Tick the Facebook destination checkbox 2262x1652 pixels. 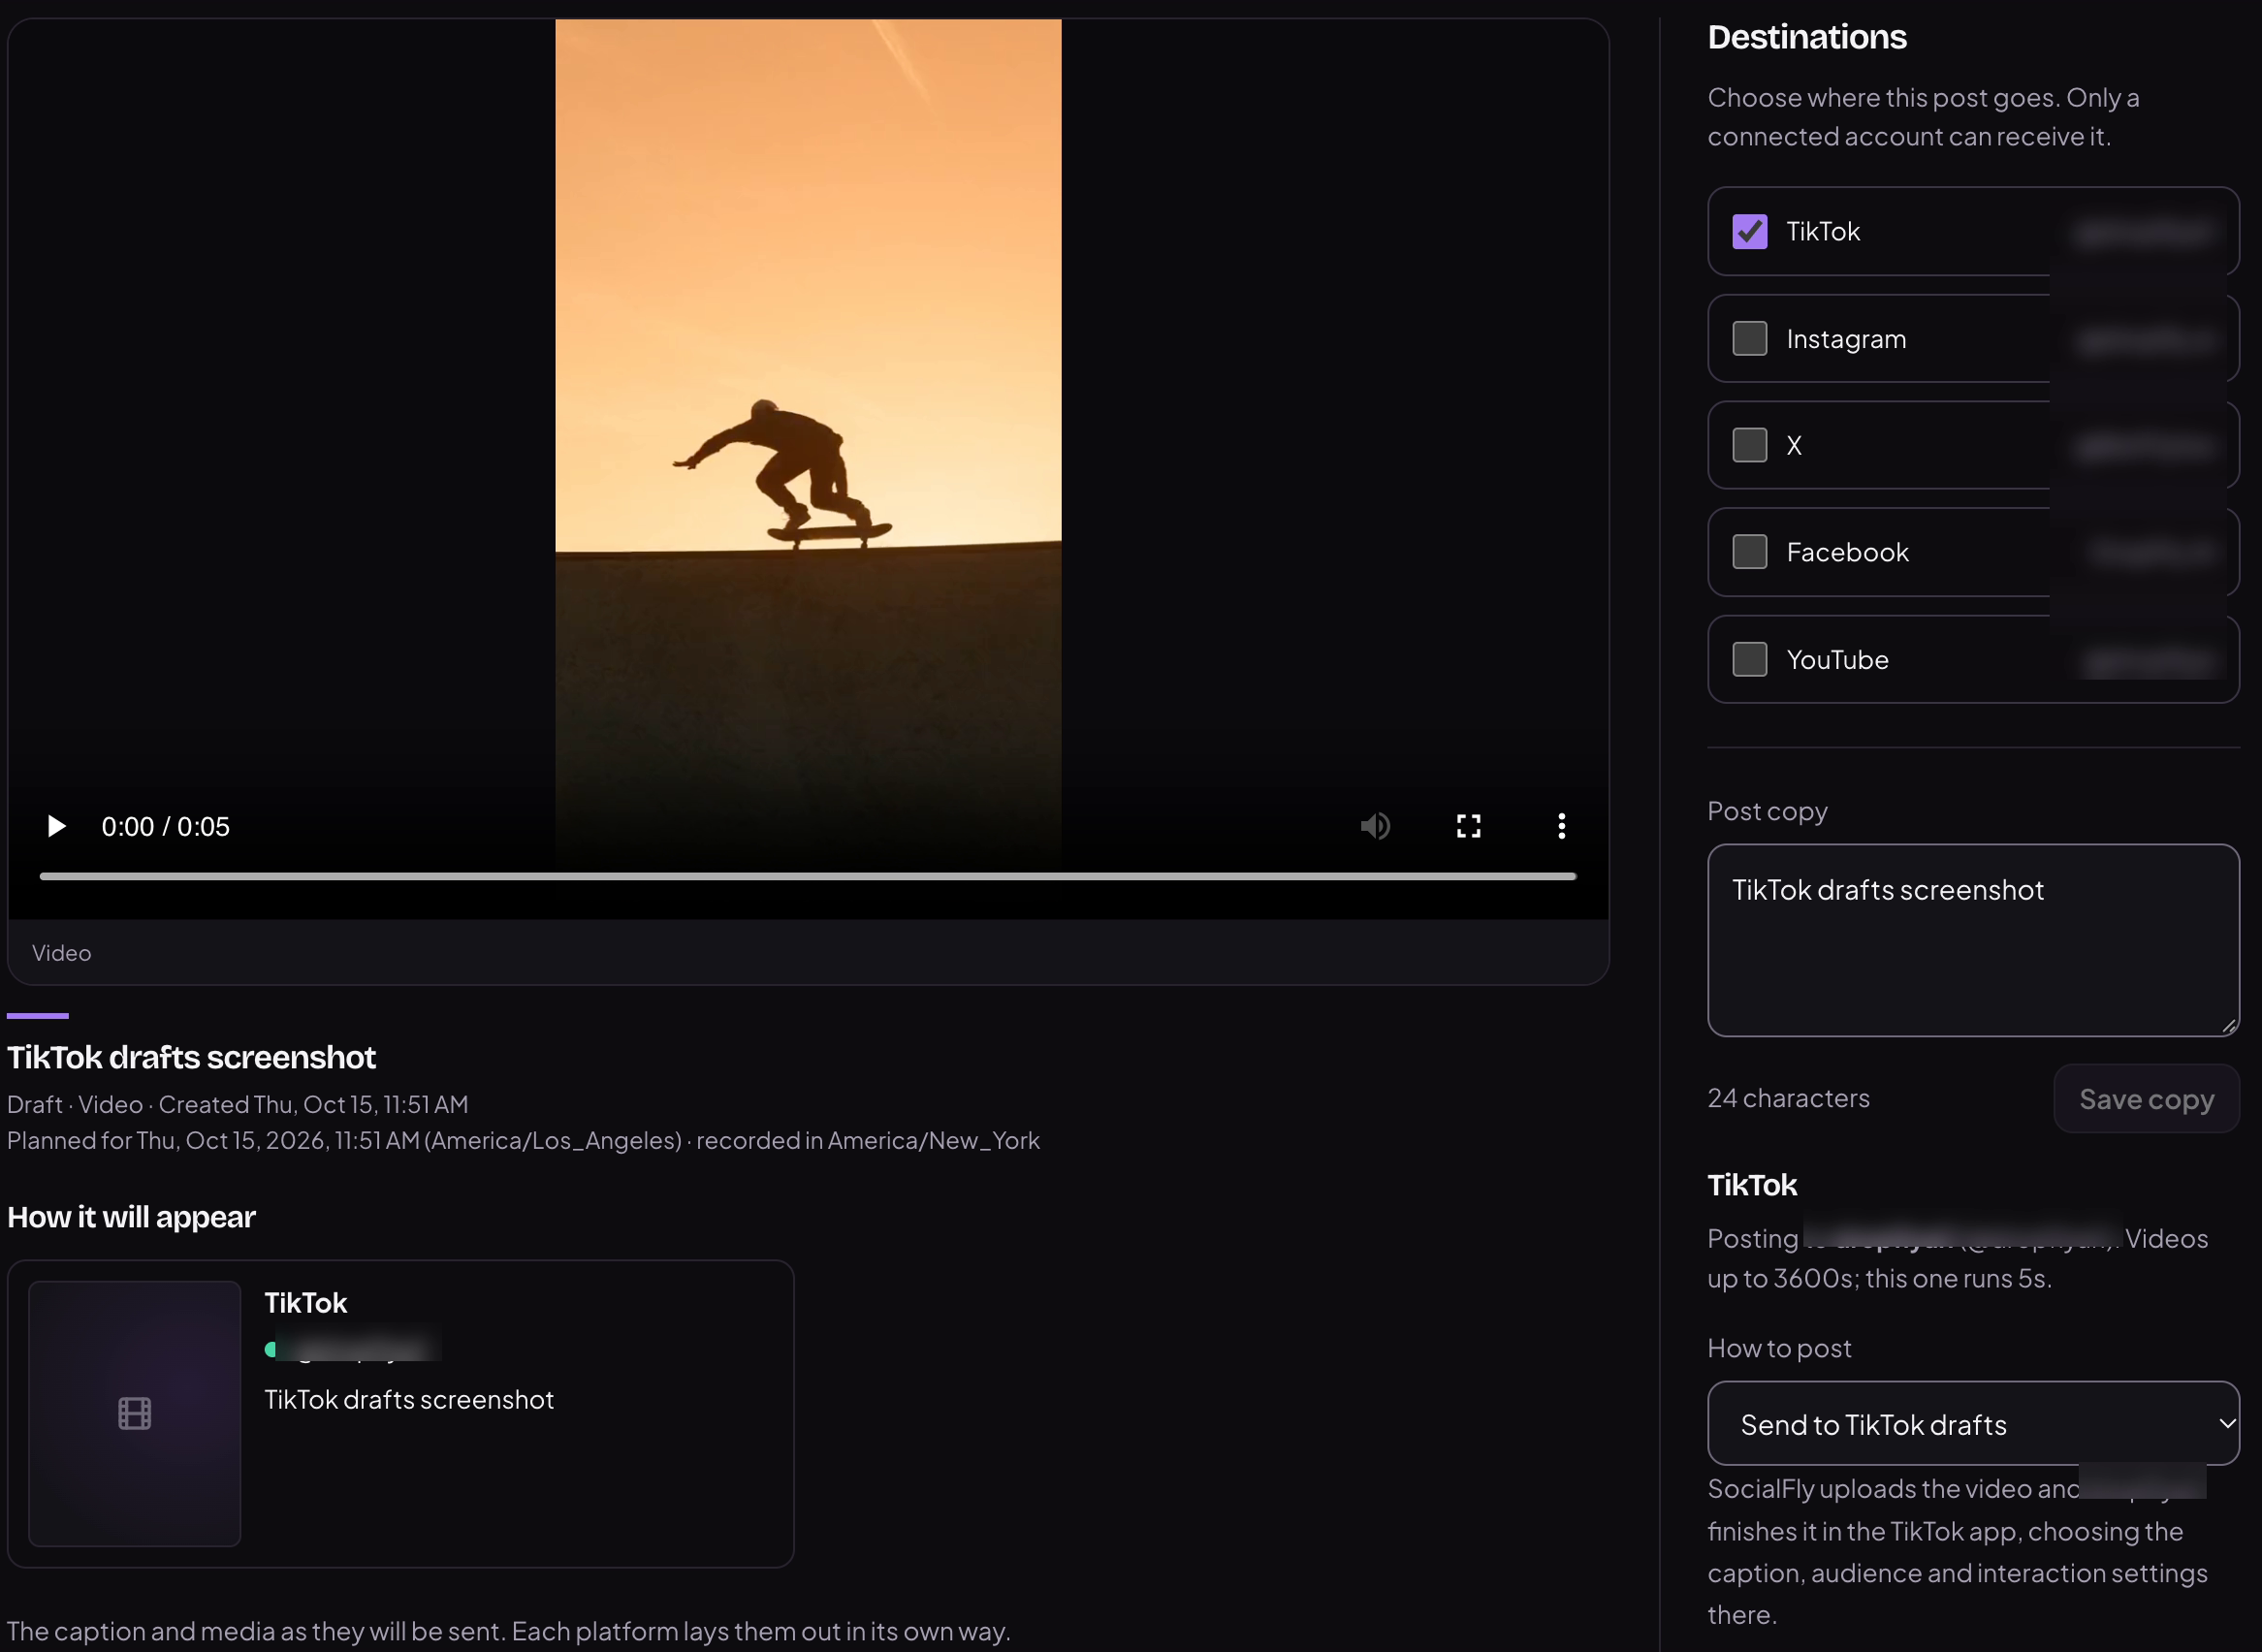pos(1749,552)
